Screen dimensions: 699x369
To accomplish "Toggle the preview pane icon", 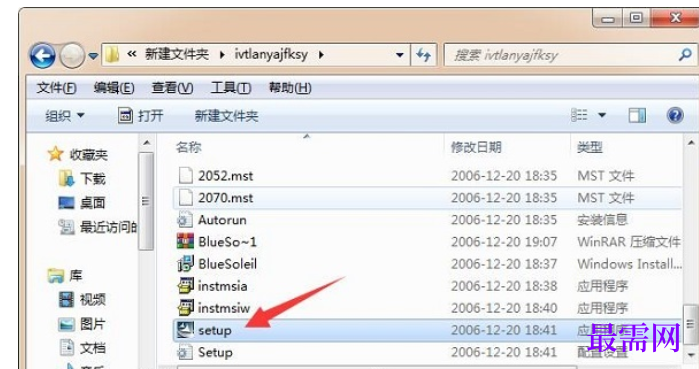I will [x=637, y=115].
